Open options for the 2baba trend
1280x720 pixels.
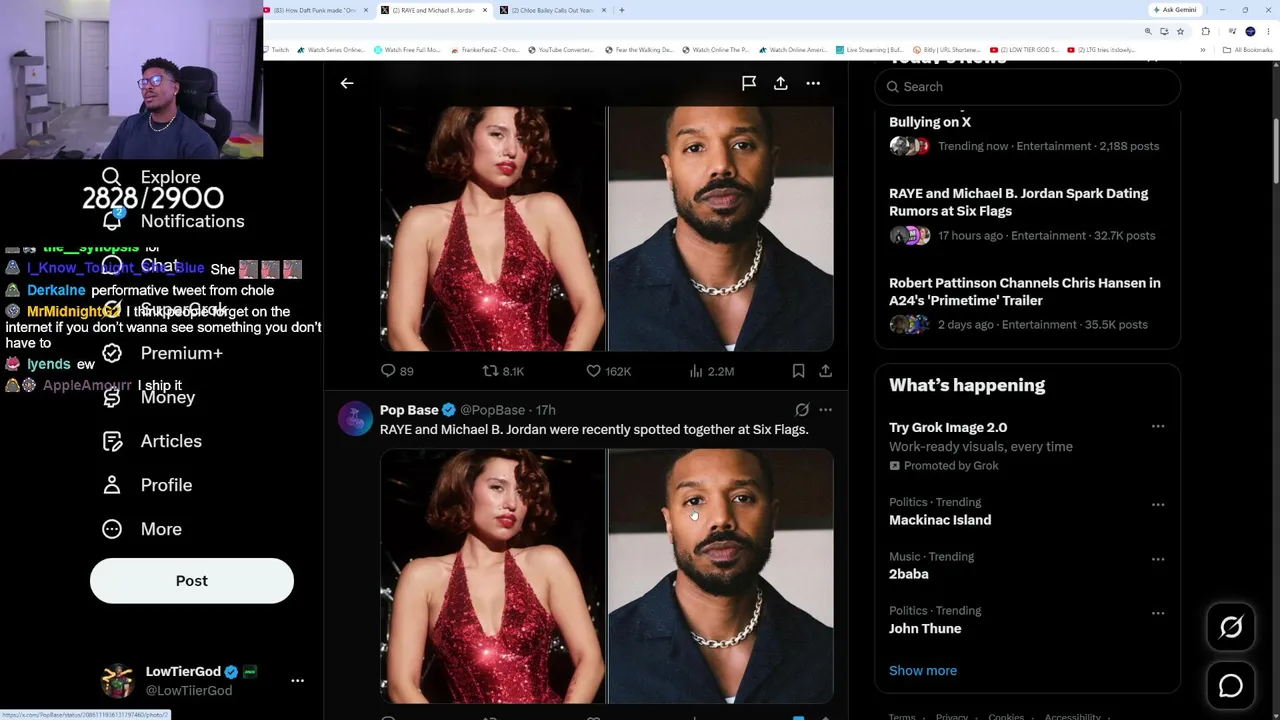1158,559
